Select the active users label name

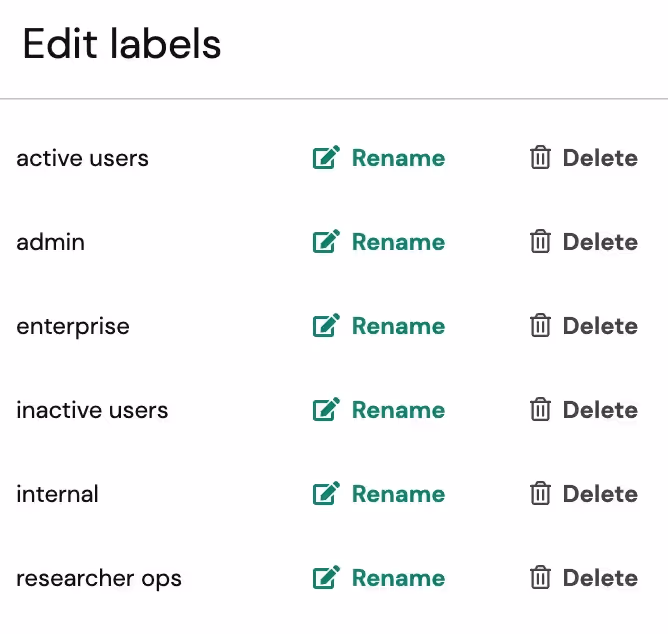[x=82, y=158]
